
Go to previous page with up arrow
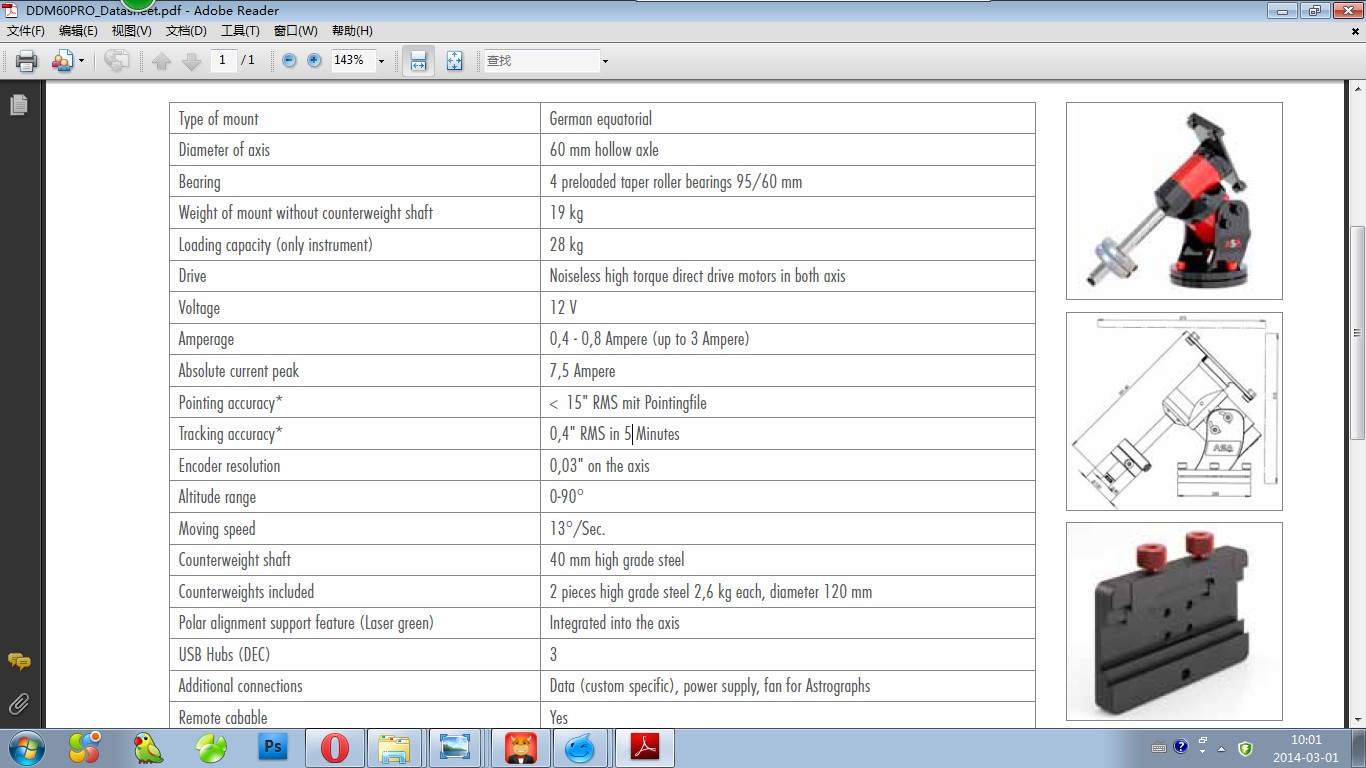click(162, 61)
